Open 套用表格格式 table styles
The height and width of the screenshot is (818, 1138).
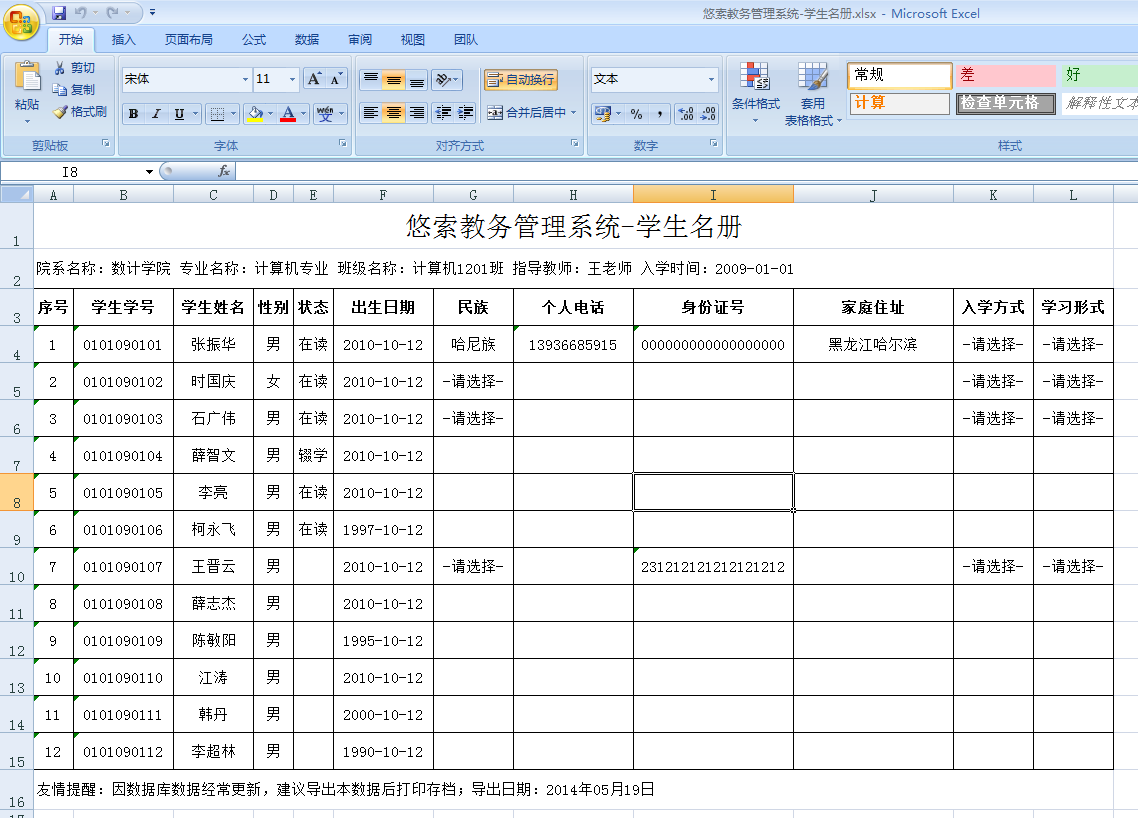(813, 94)
